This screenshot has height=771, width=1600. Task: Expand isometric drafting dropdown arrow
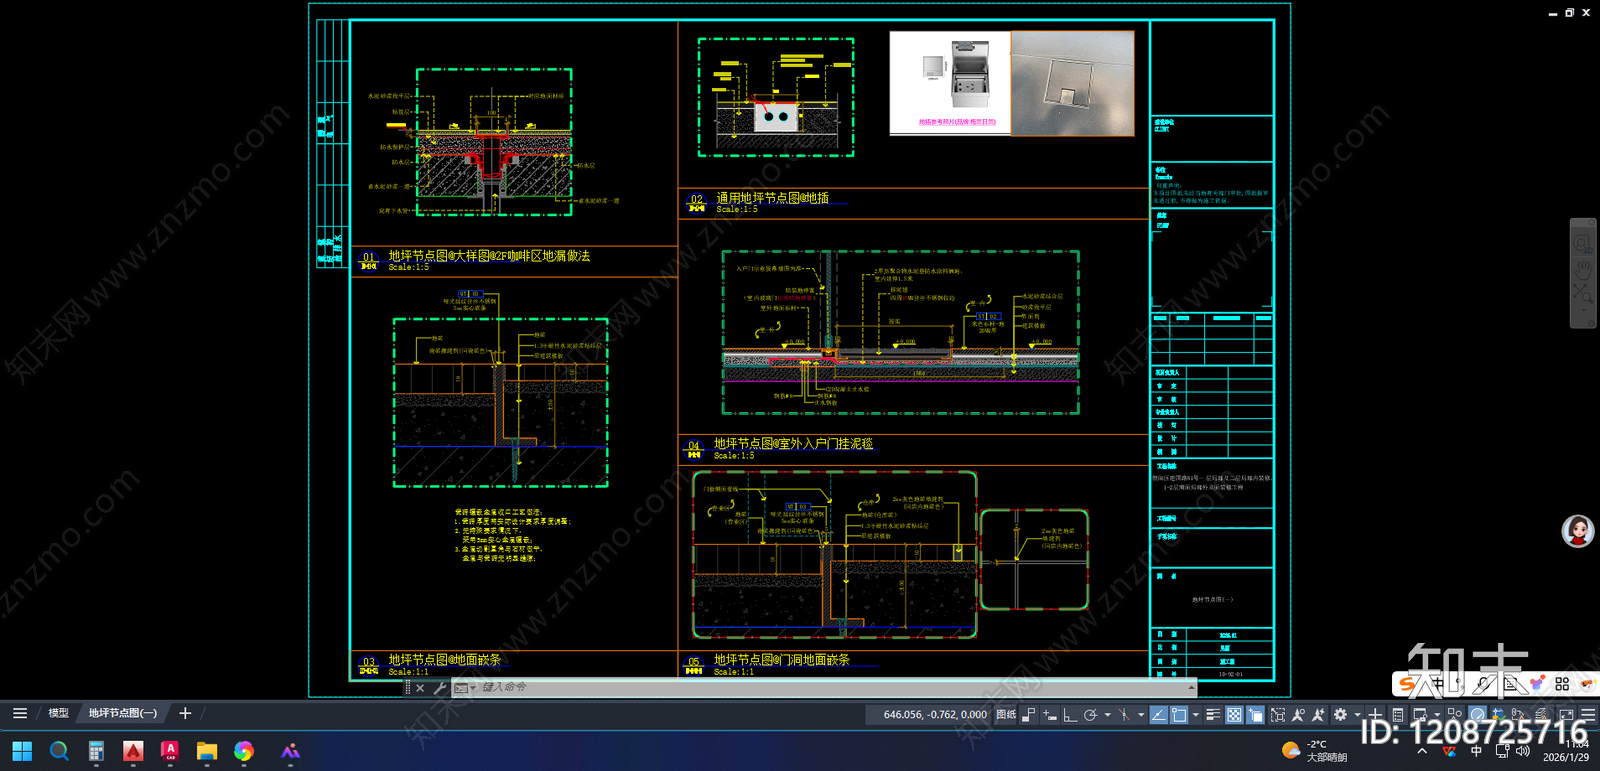point(1141,715)
